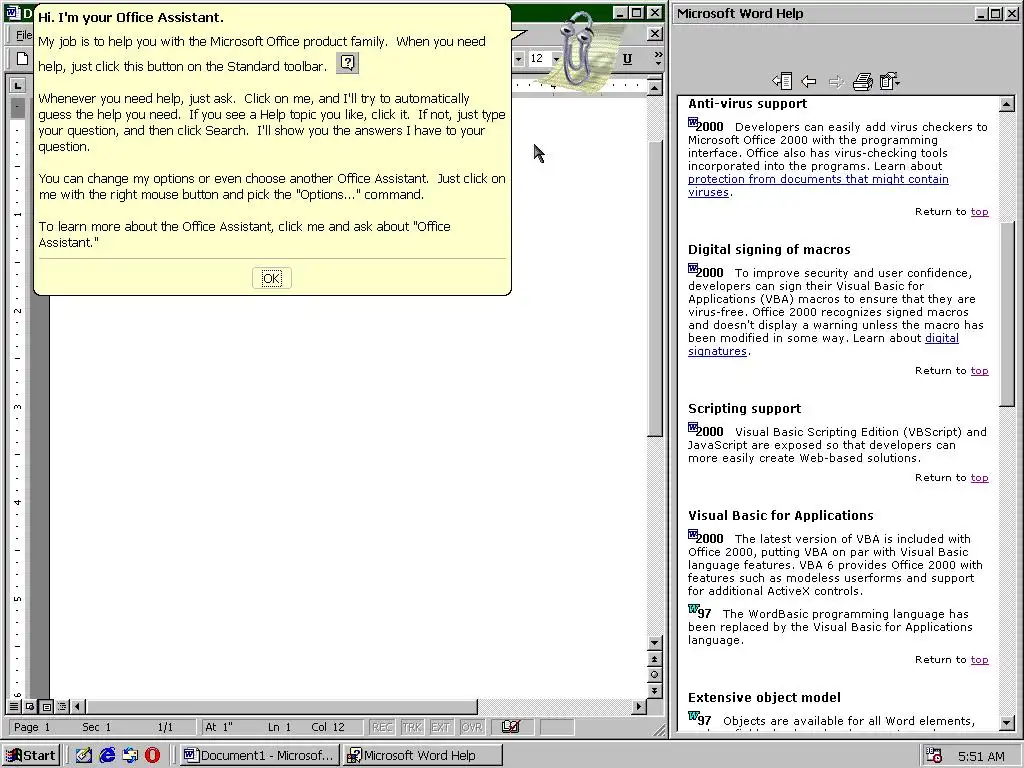Click 'Col 12' in the status bar

coord(328,727)
